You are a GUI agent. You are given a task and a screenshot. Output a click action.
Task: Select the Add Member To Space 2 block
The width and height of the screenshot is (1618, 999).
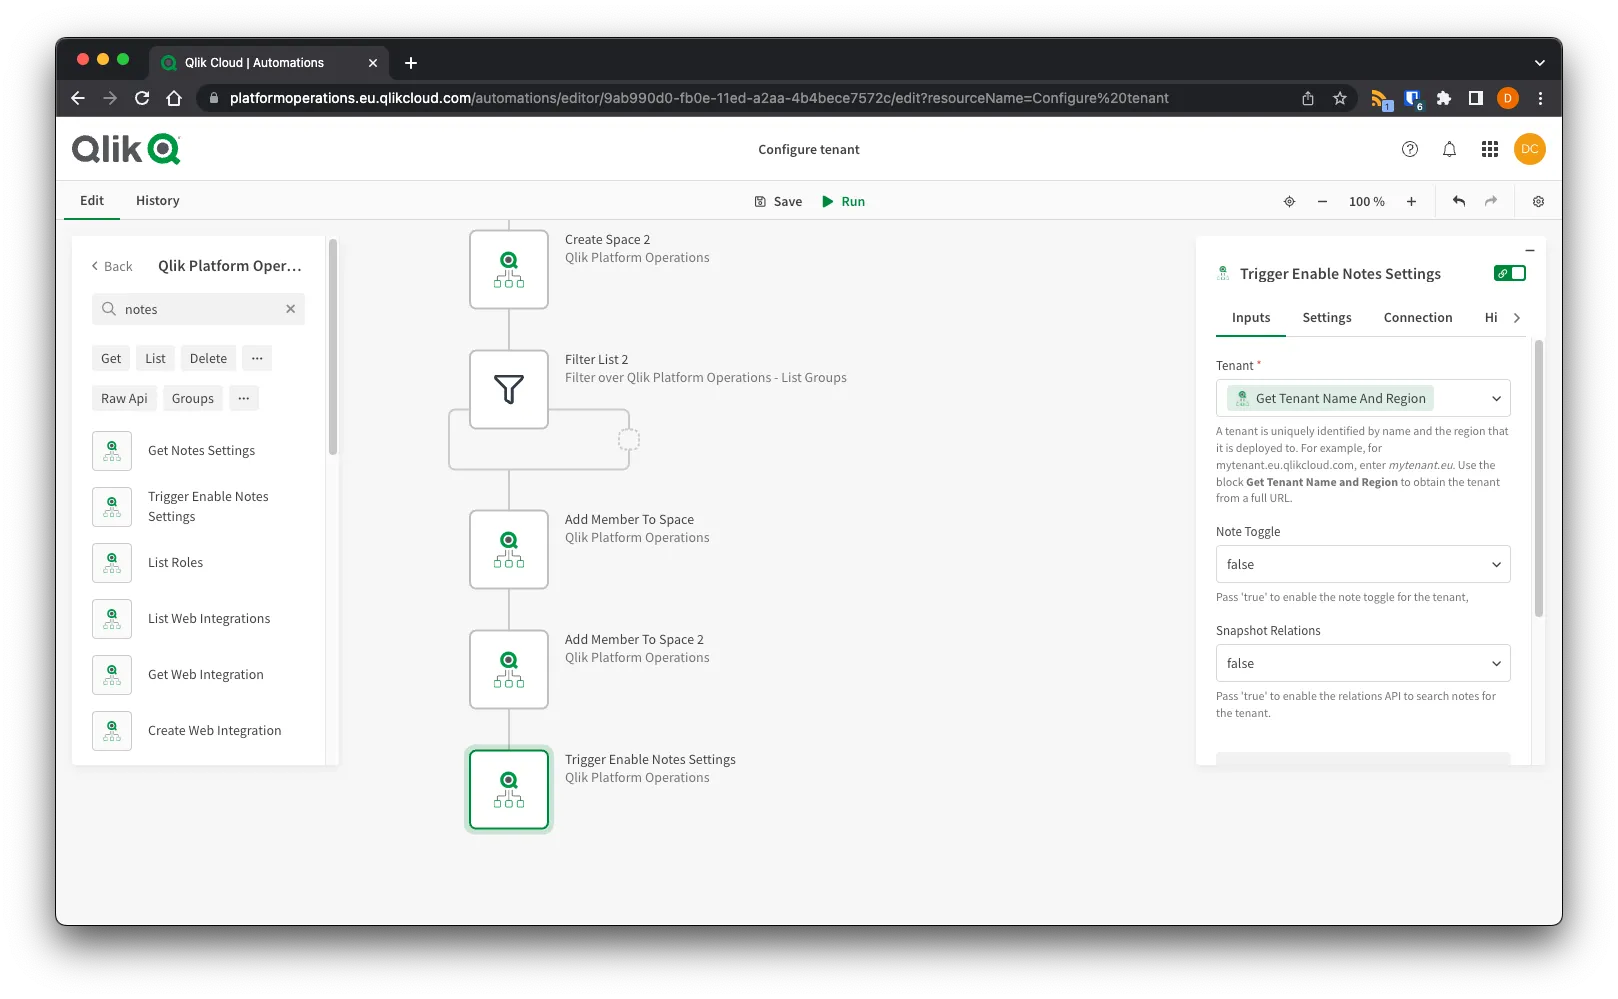pos(508,669)
